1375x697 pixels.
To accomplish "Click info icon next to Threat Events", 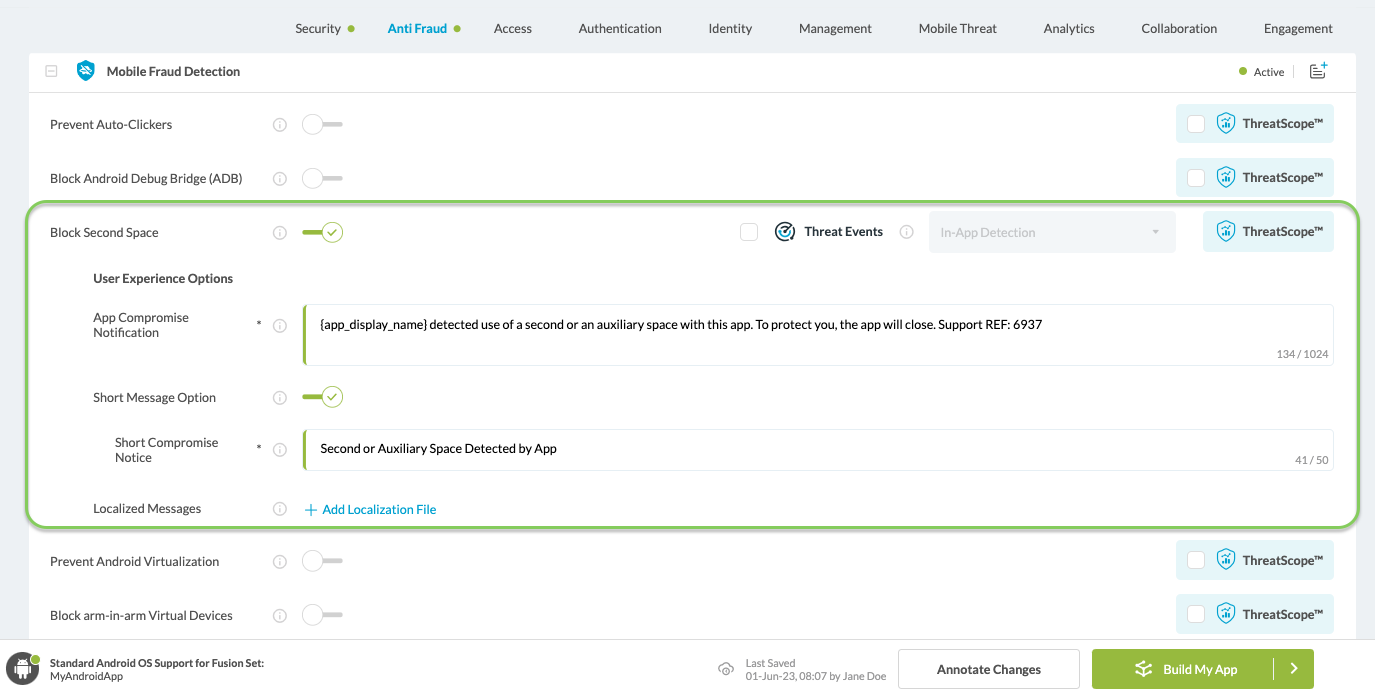I will click(906, 232).
